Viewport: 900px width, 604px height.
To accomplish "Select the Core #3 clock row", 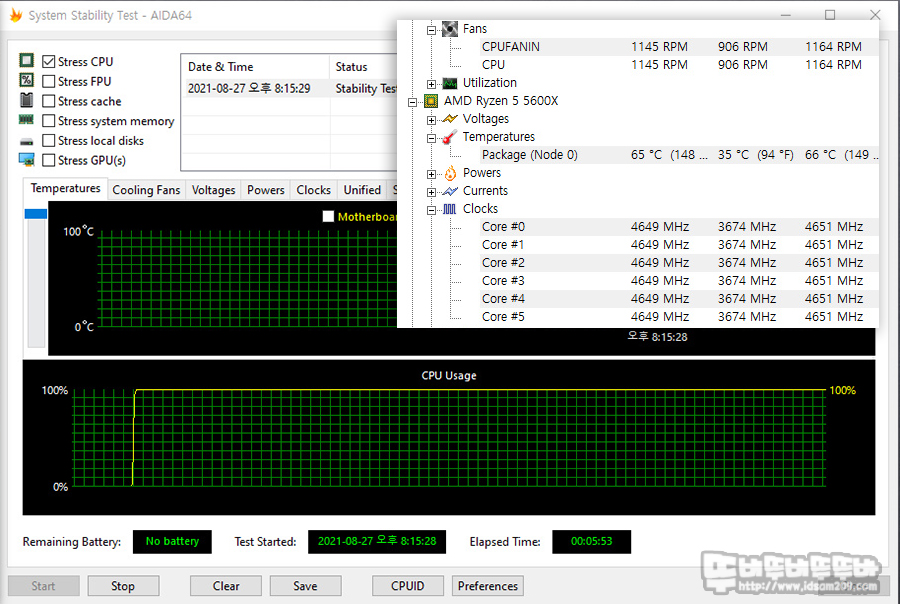I will (678, 281).
